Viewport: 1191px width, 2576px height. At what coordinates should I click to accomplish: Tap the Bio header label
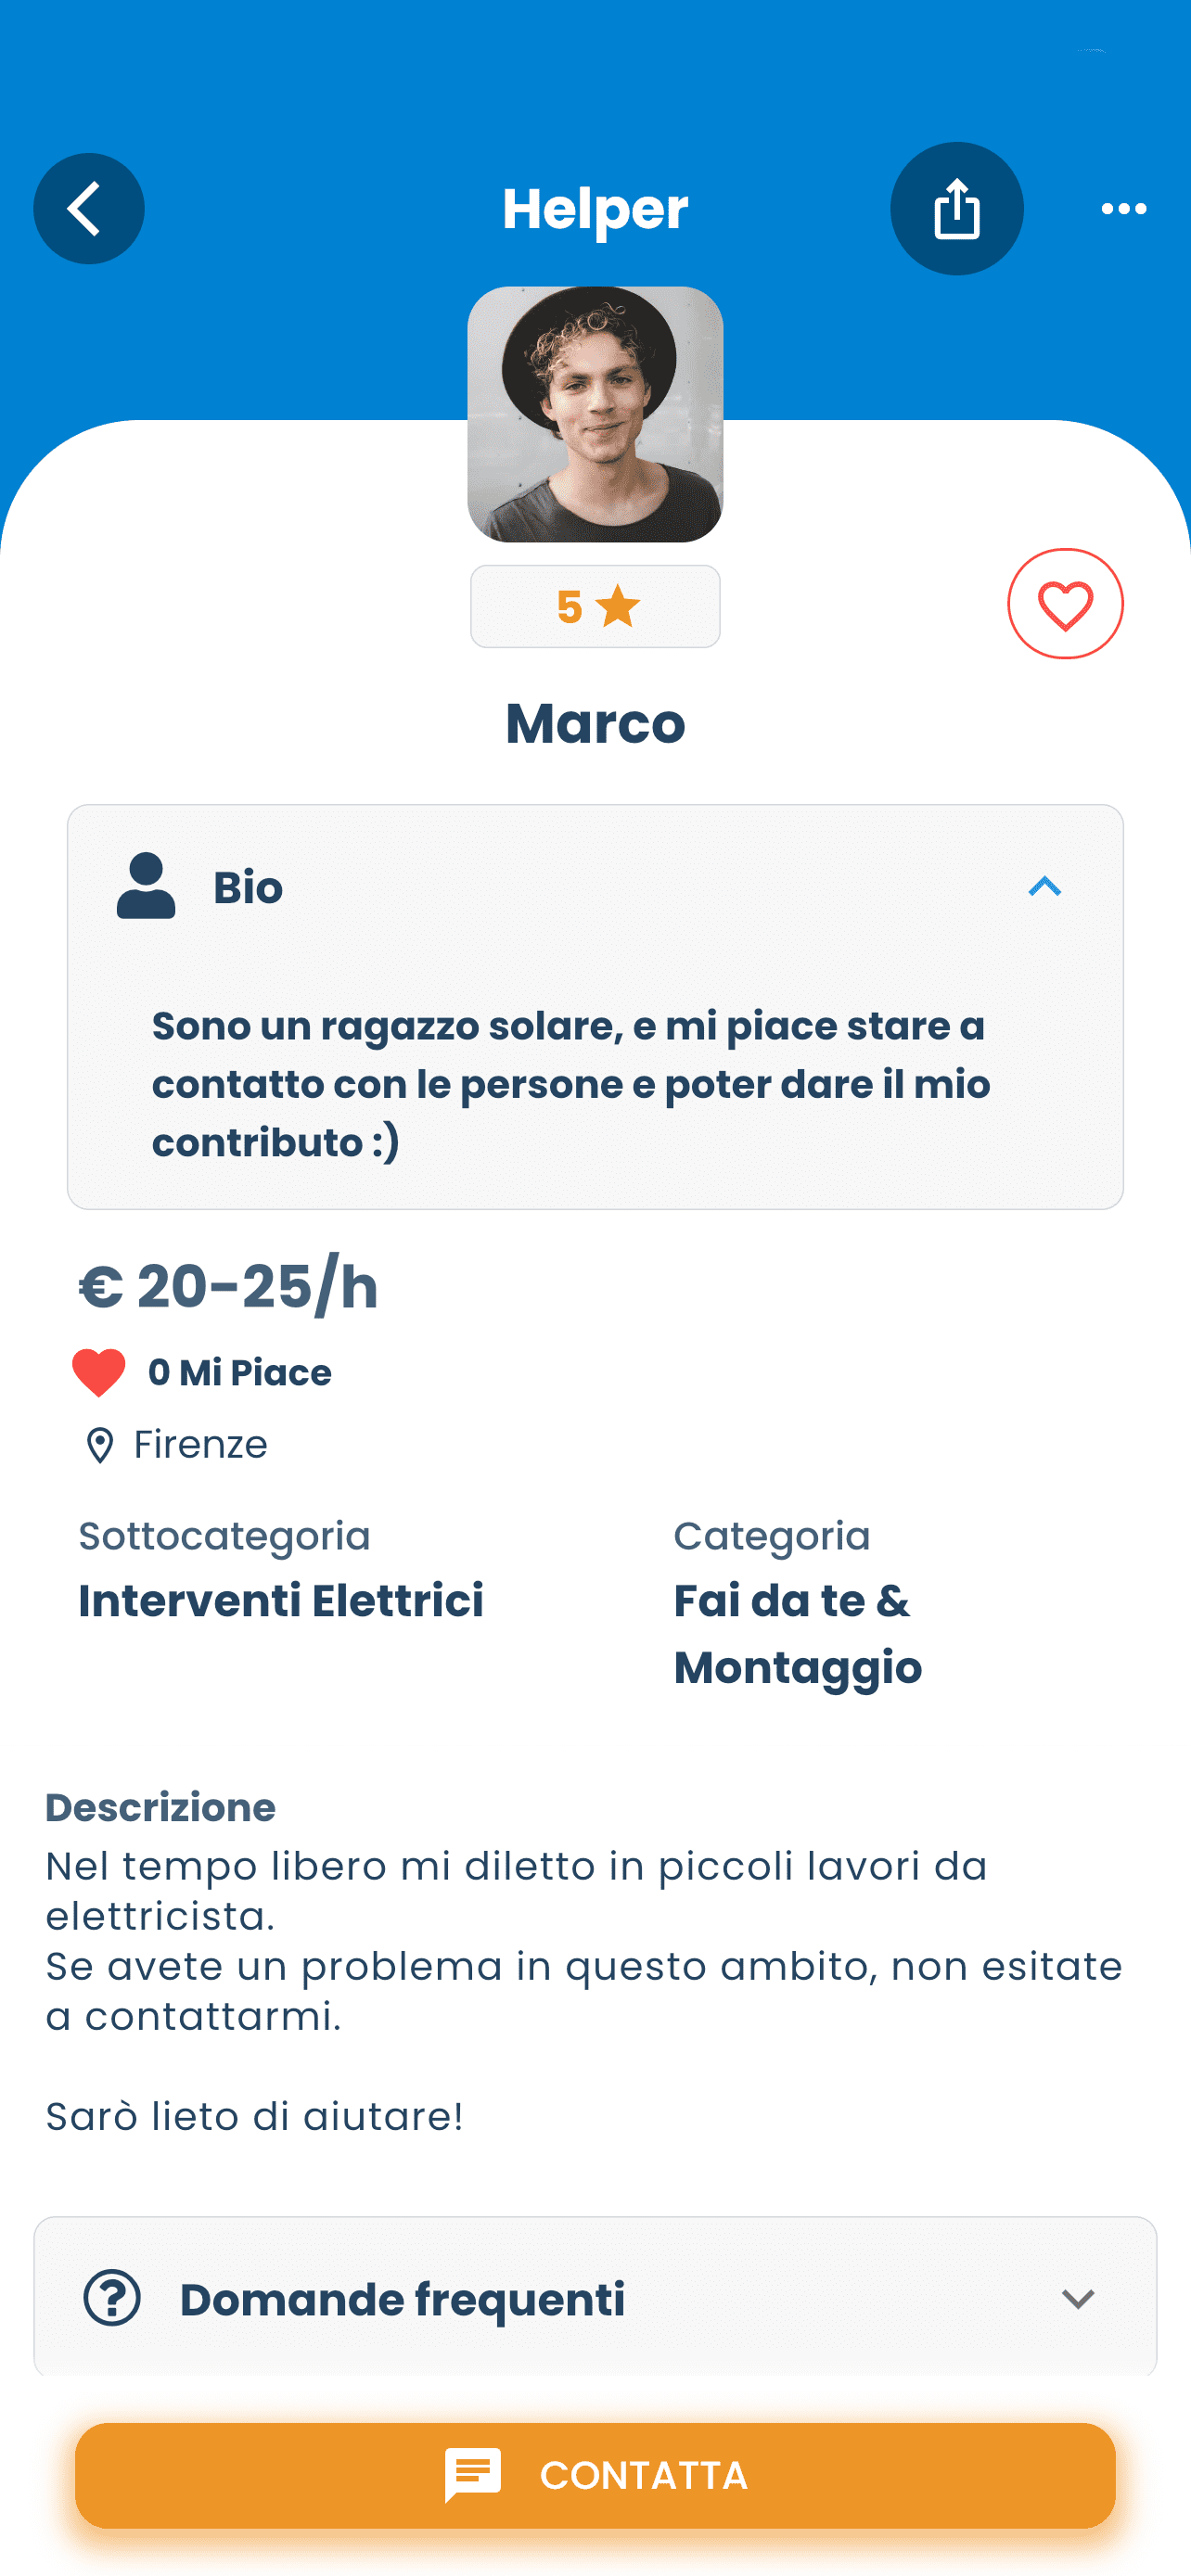point(248,888)
